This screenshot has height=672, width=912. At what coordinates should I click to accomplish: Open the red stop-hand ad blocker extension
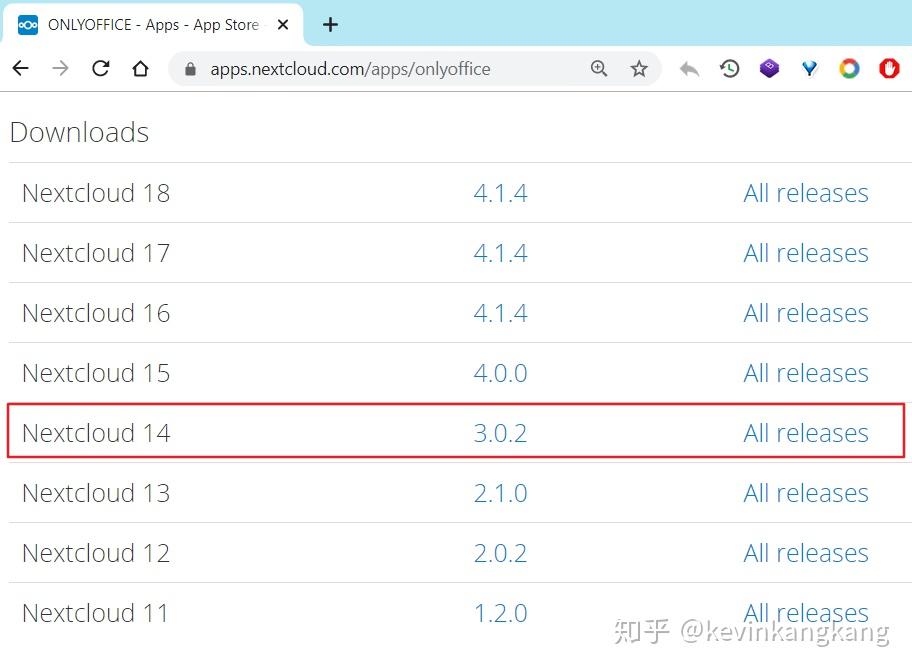[x=888, y=69]
